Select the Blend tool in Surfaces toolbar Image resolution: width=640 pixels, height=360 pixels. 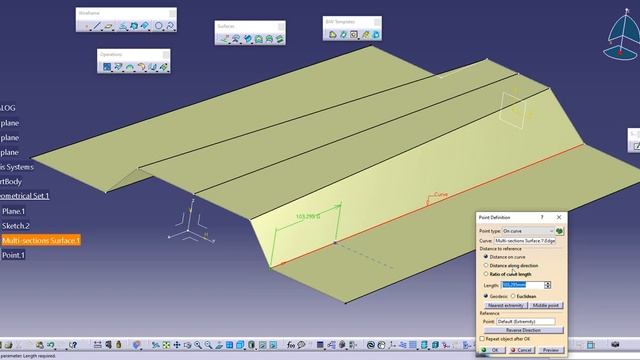(x=280, y=39)
